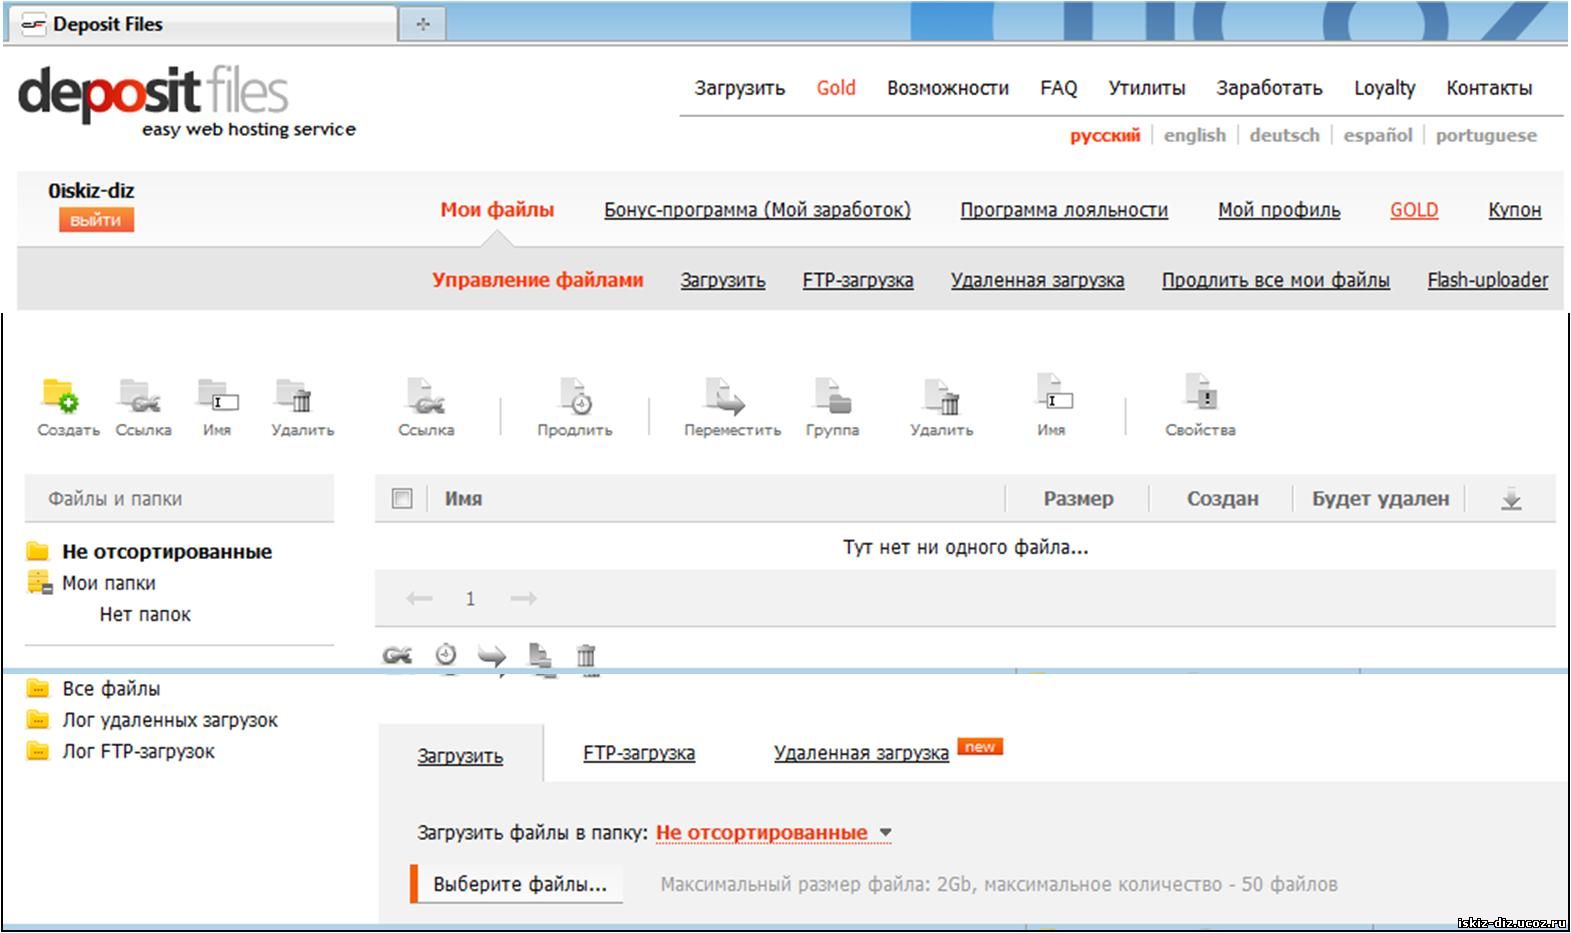Click the small move arrow icon below list

(492, 656)
